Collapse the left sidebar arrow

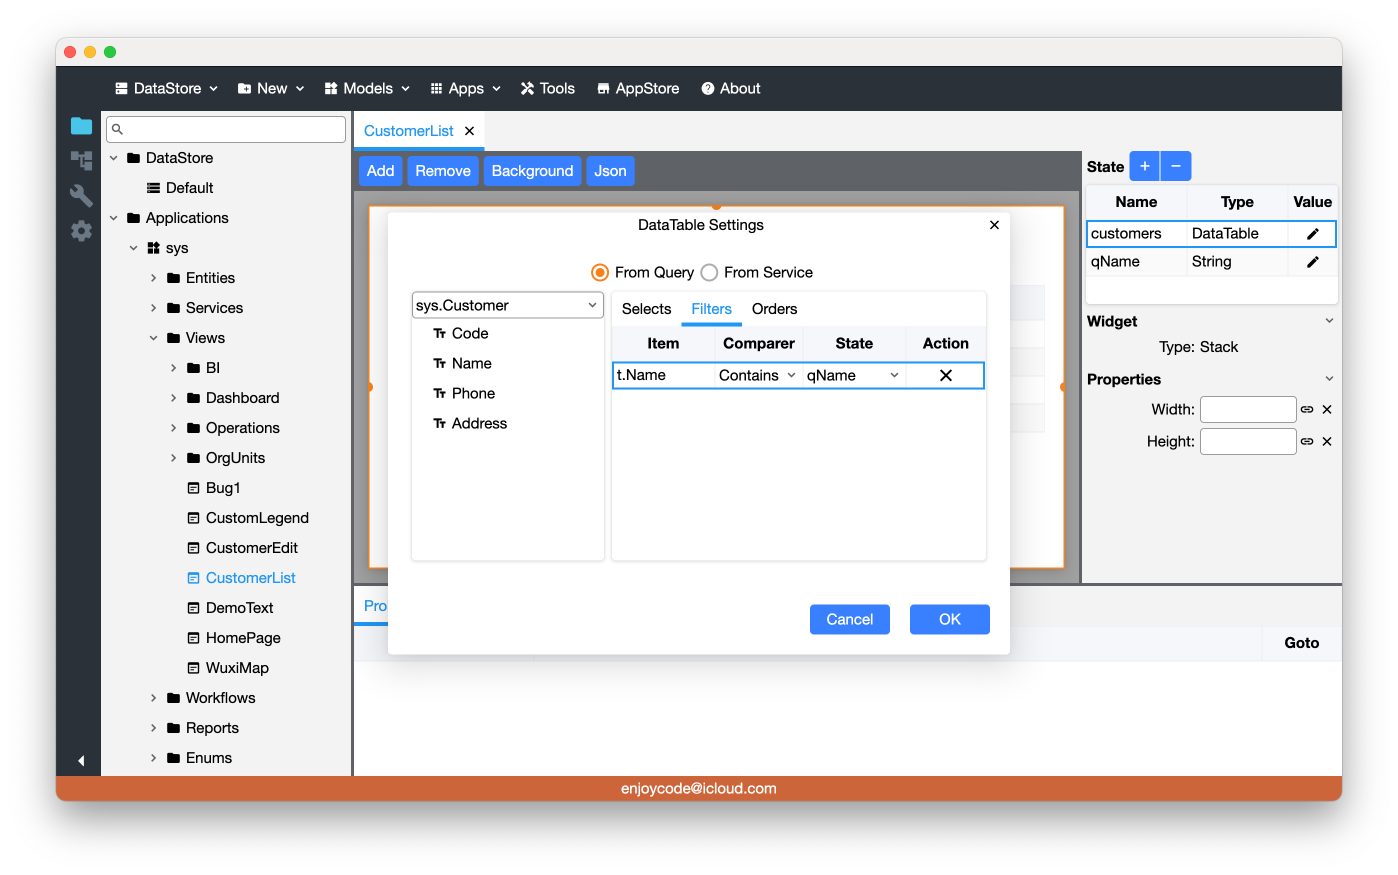tap(81, 761)
